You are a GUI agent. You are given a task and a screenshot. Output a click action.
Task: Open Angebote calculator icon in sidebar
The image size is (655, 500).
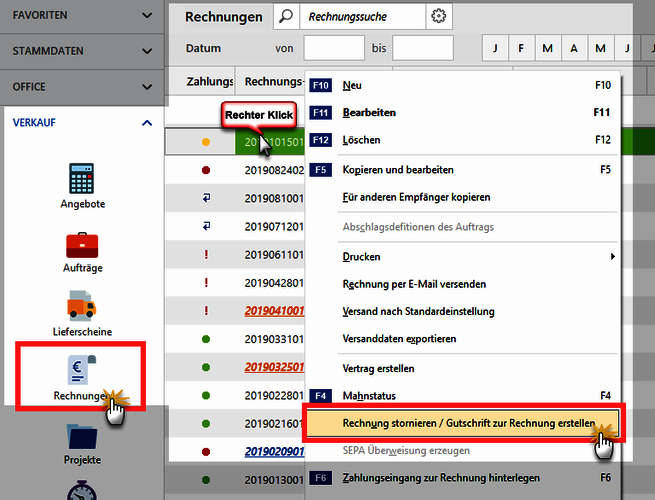click(82, 178)
